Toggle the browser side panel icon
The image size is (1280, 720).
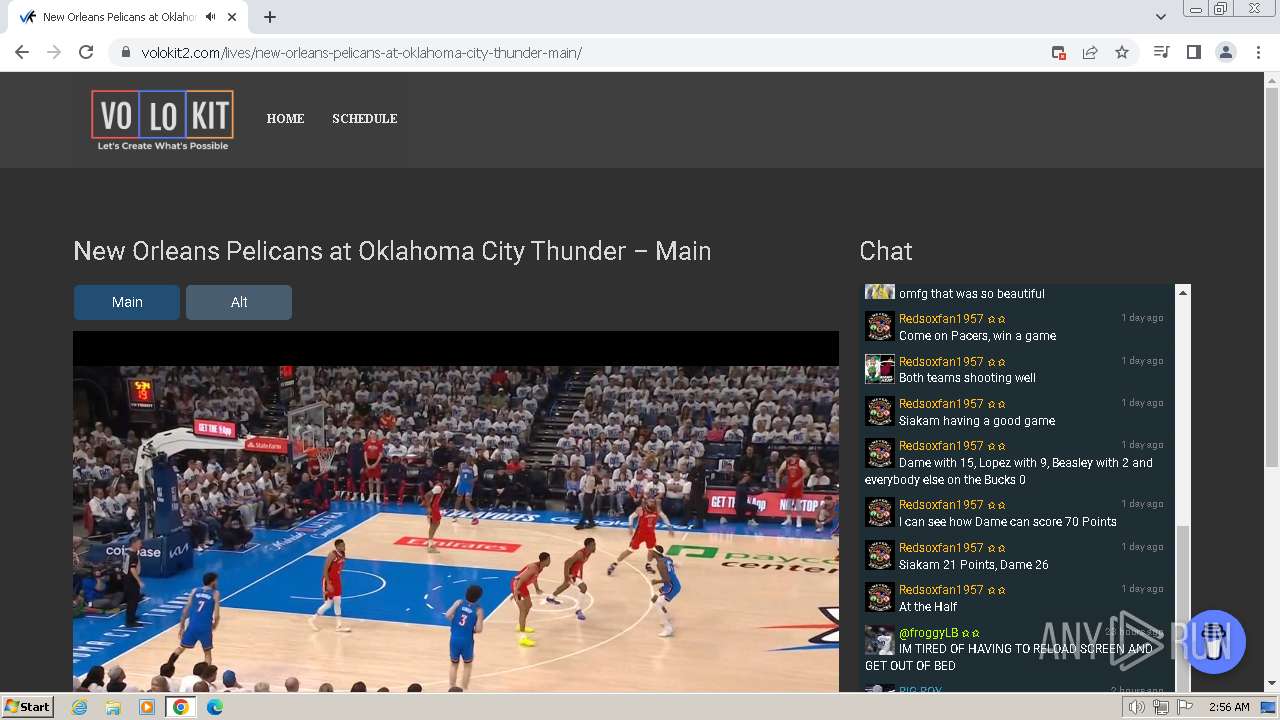[1193, 52]
